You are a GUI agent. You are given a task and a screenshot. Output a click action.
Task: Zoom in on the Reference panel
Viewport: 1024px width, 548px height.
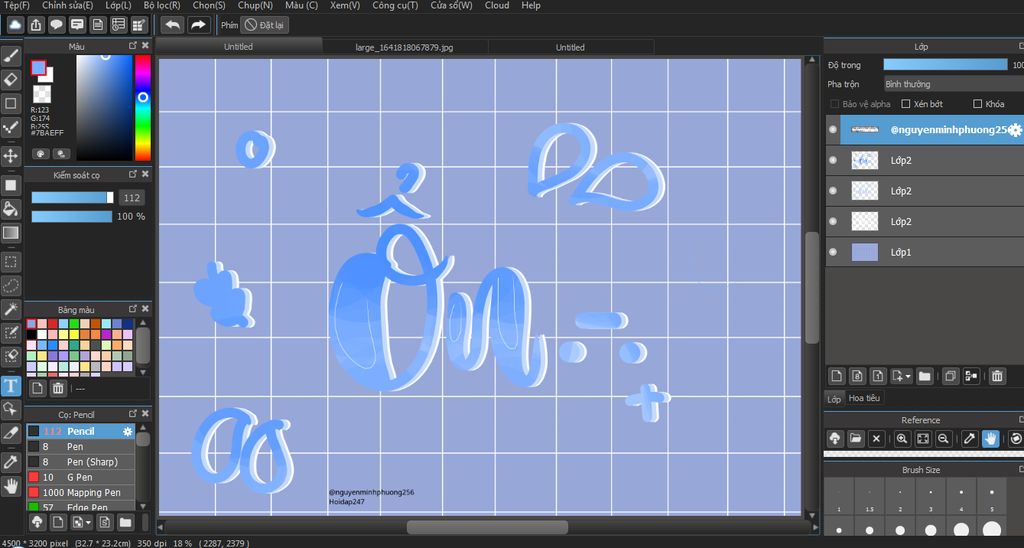point(902,439)
